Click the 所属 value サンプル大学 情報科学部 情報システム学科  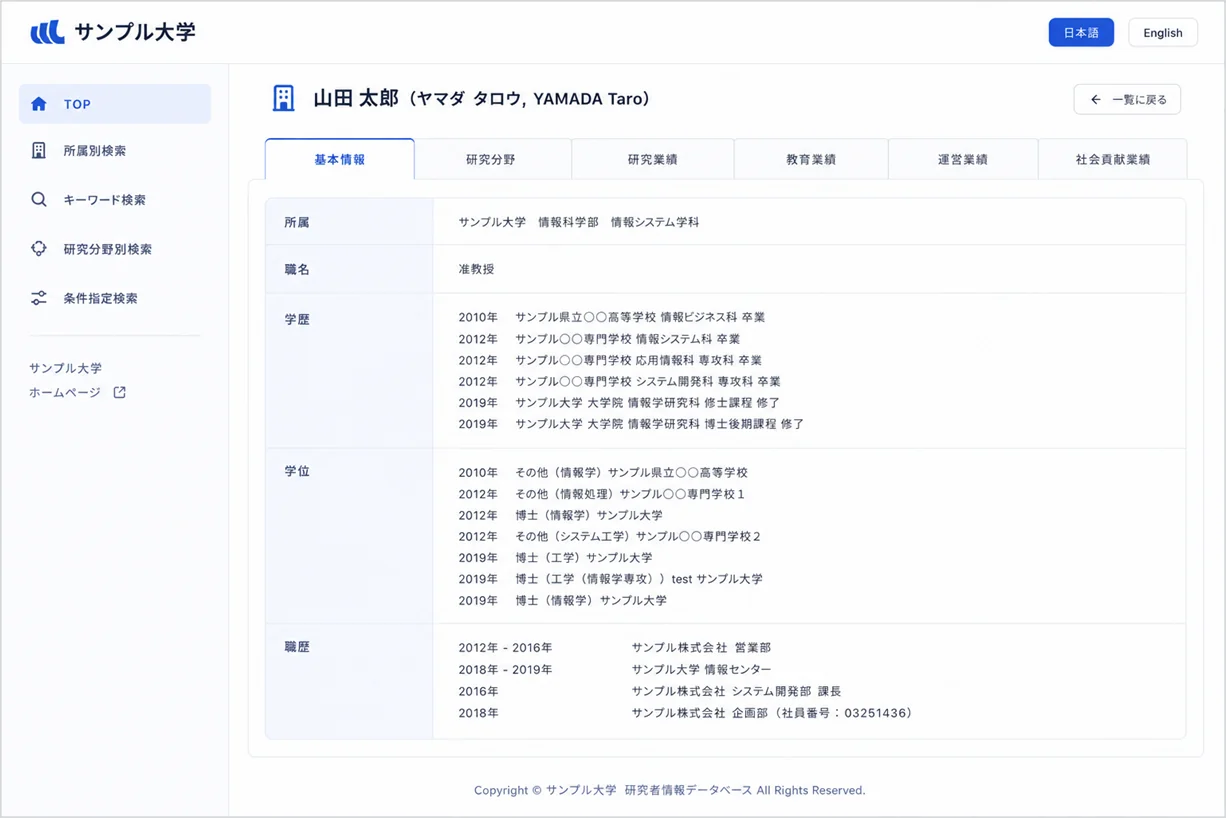pyautogui.click(x=579, y=222)
